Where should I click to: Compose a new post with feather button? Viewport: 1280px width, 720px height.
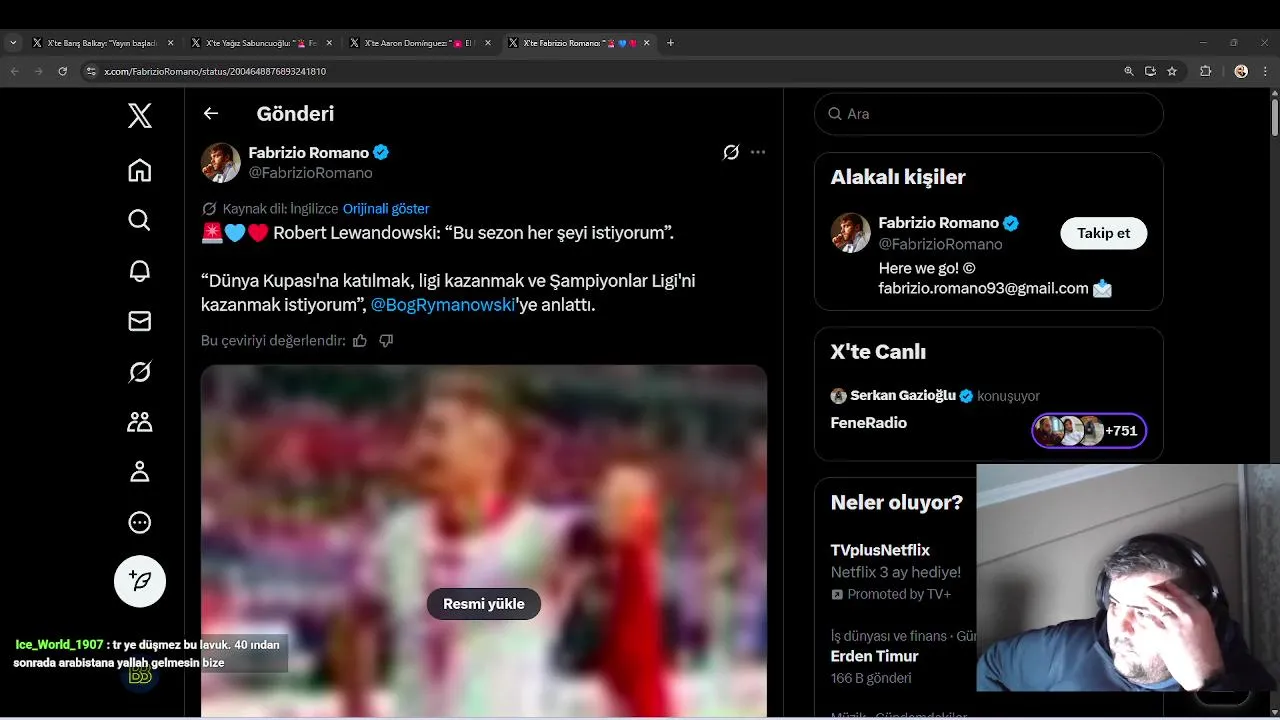[140, 581]
